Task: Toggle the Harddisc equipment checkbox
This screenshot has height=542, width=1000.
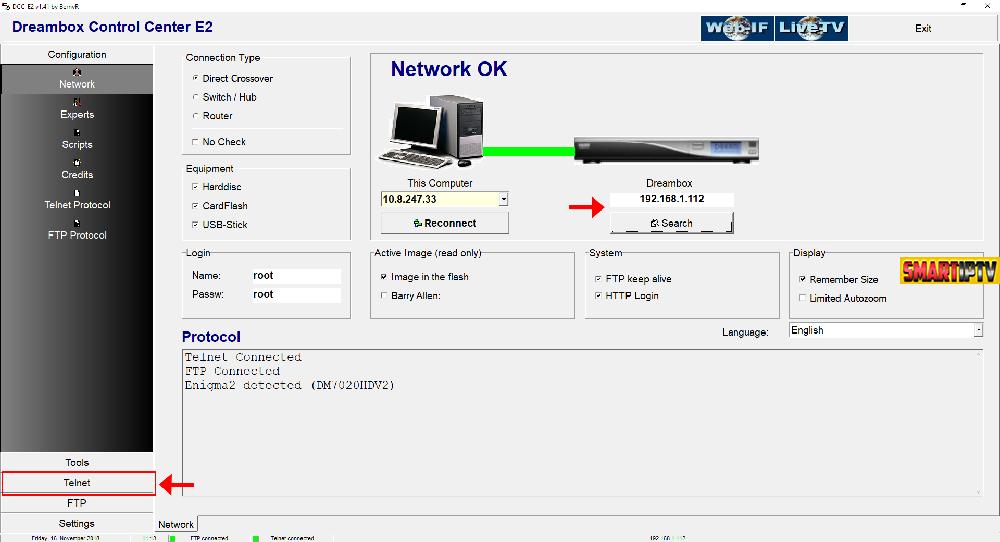Action: (195, 187)
